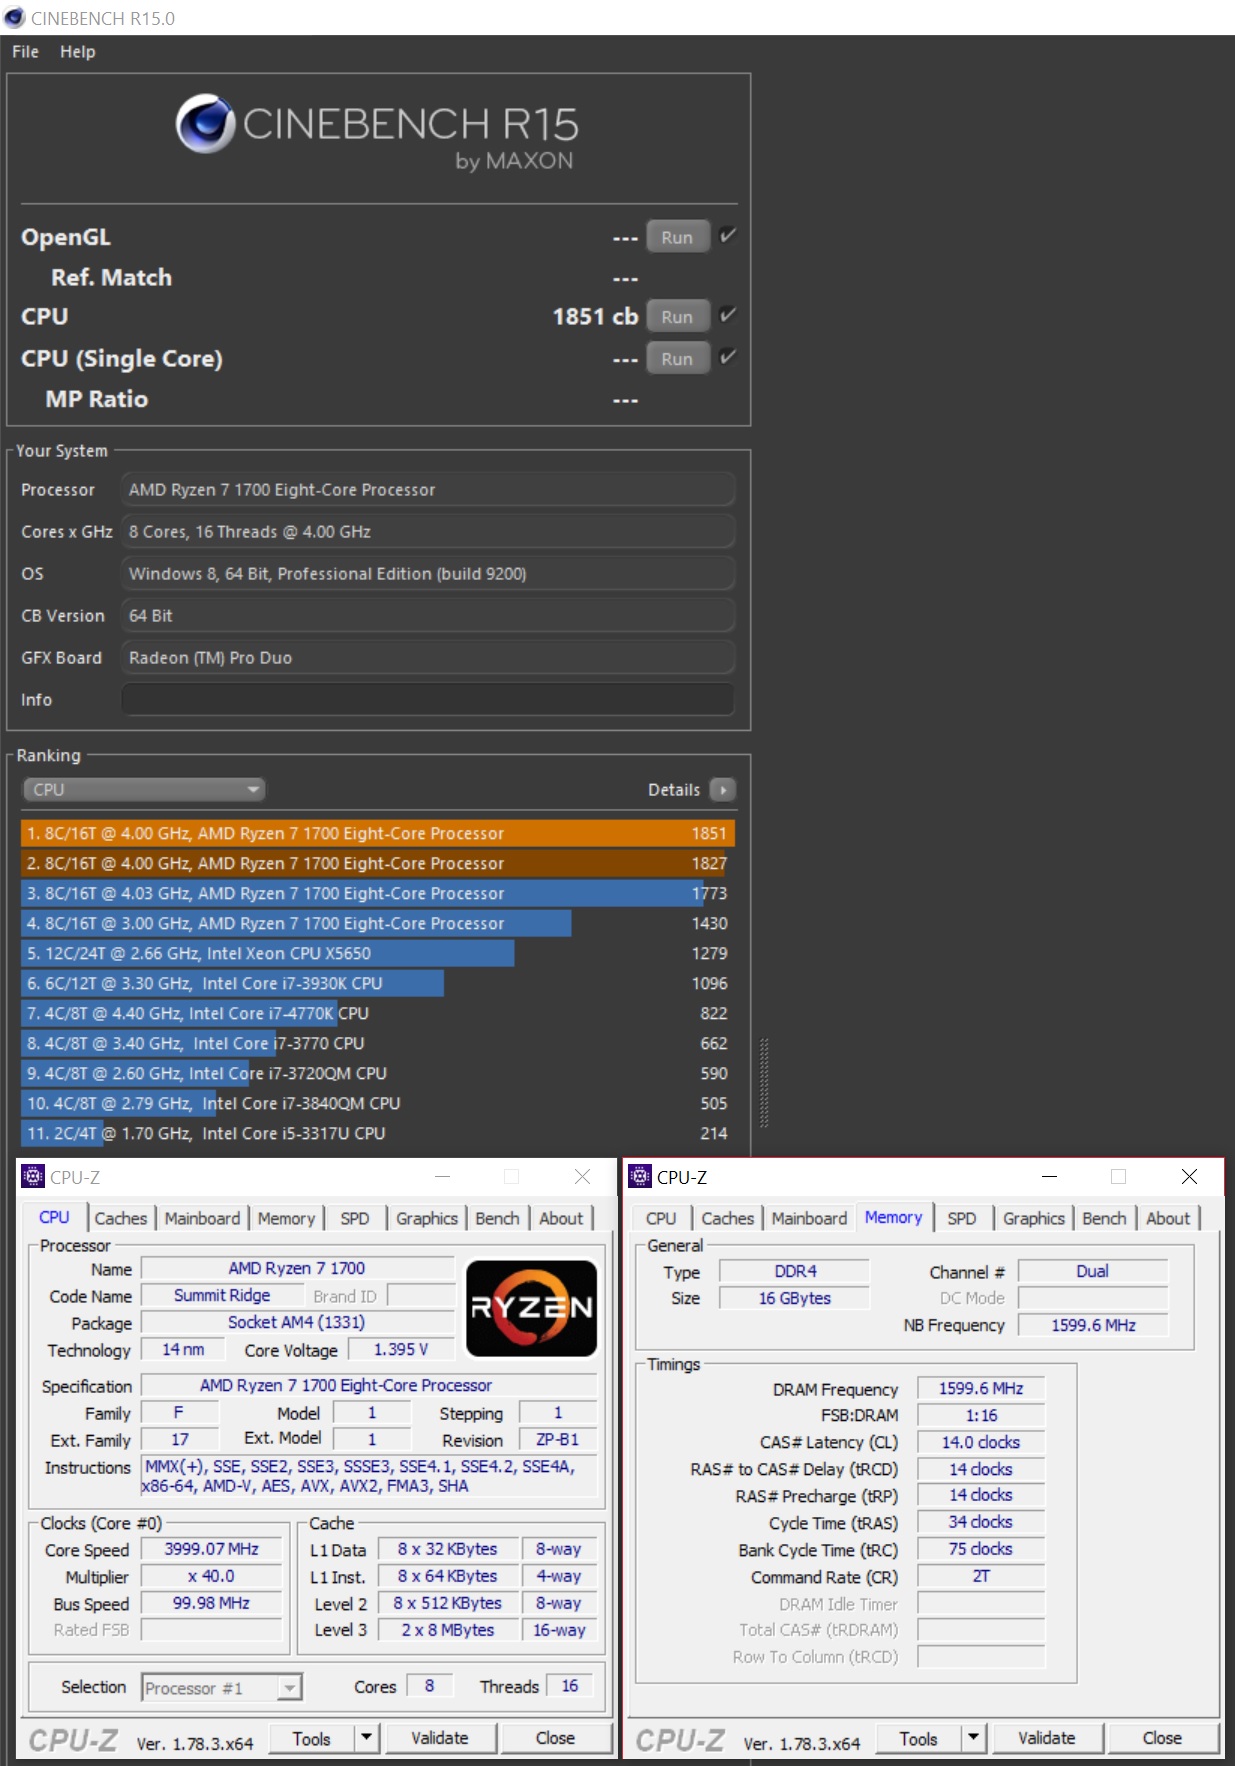Open Mainboard tab in right CPU-Z
This screenshot has width=1235, height=1766.
click(x=809, y=1218)
